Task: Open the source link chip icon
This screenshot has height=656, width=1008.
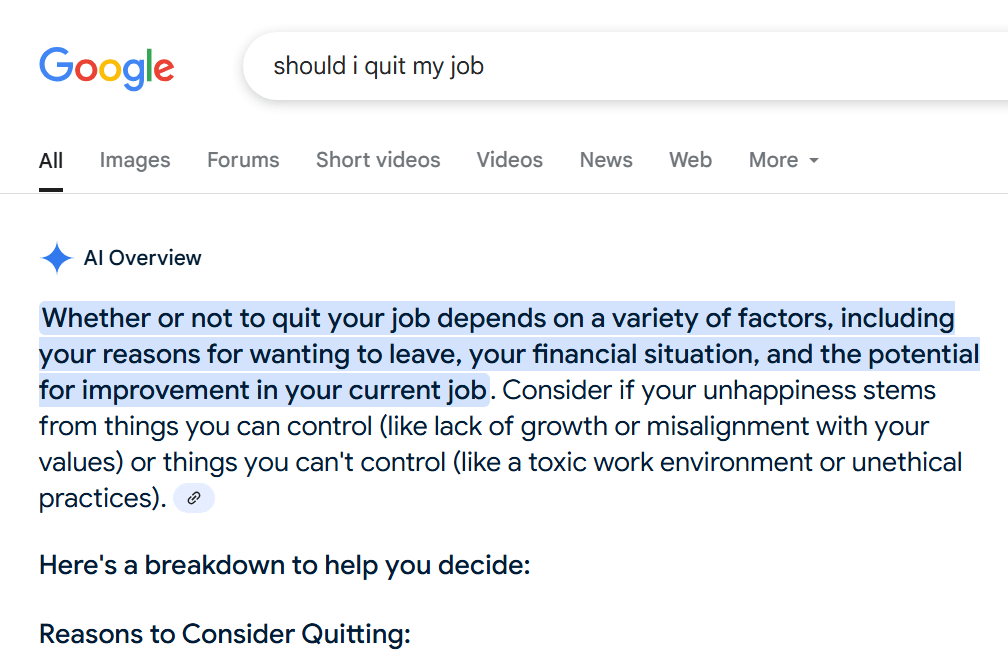Action: [x=194, y=498]
